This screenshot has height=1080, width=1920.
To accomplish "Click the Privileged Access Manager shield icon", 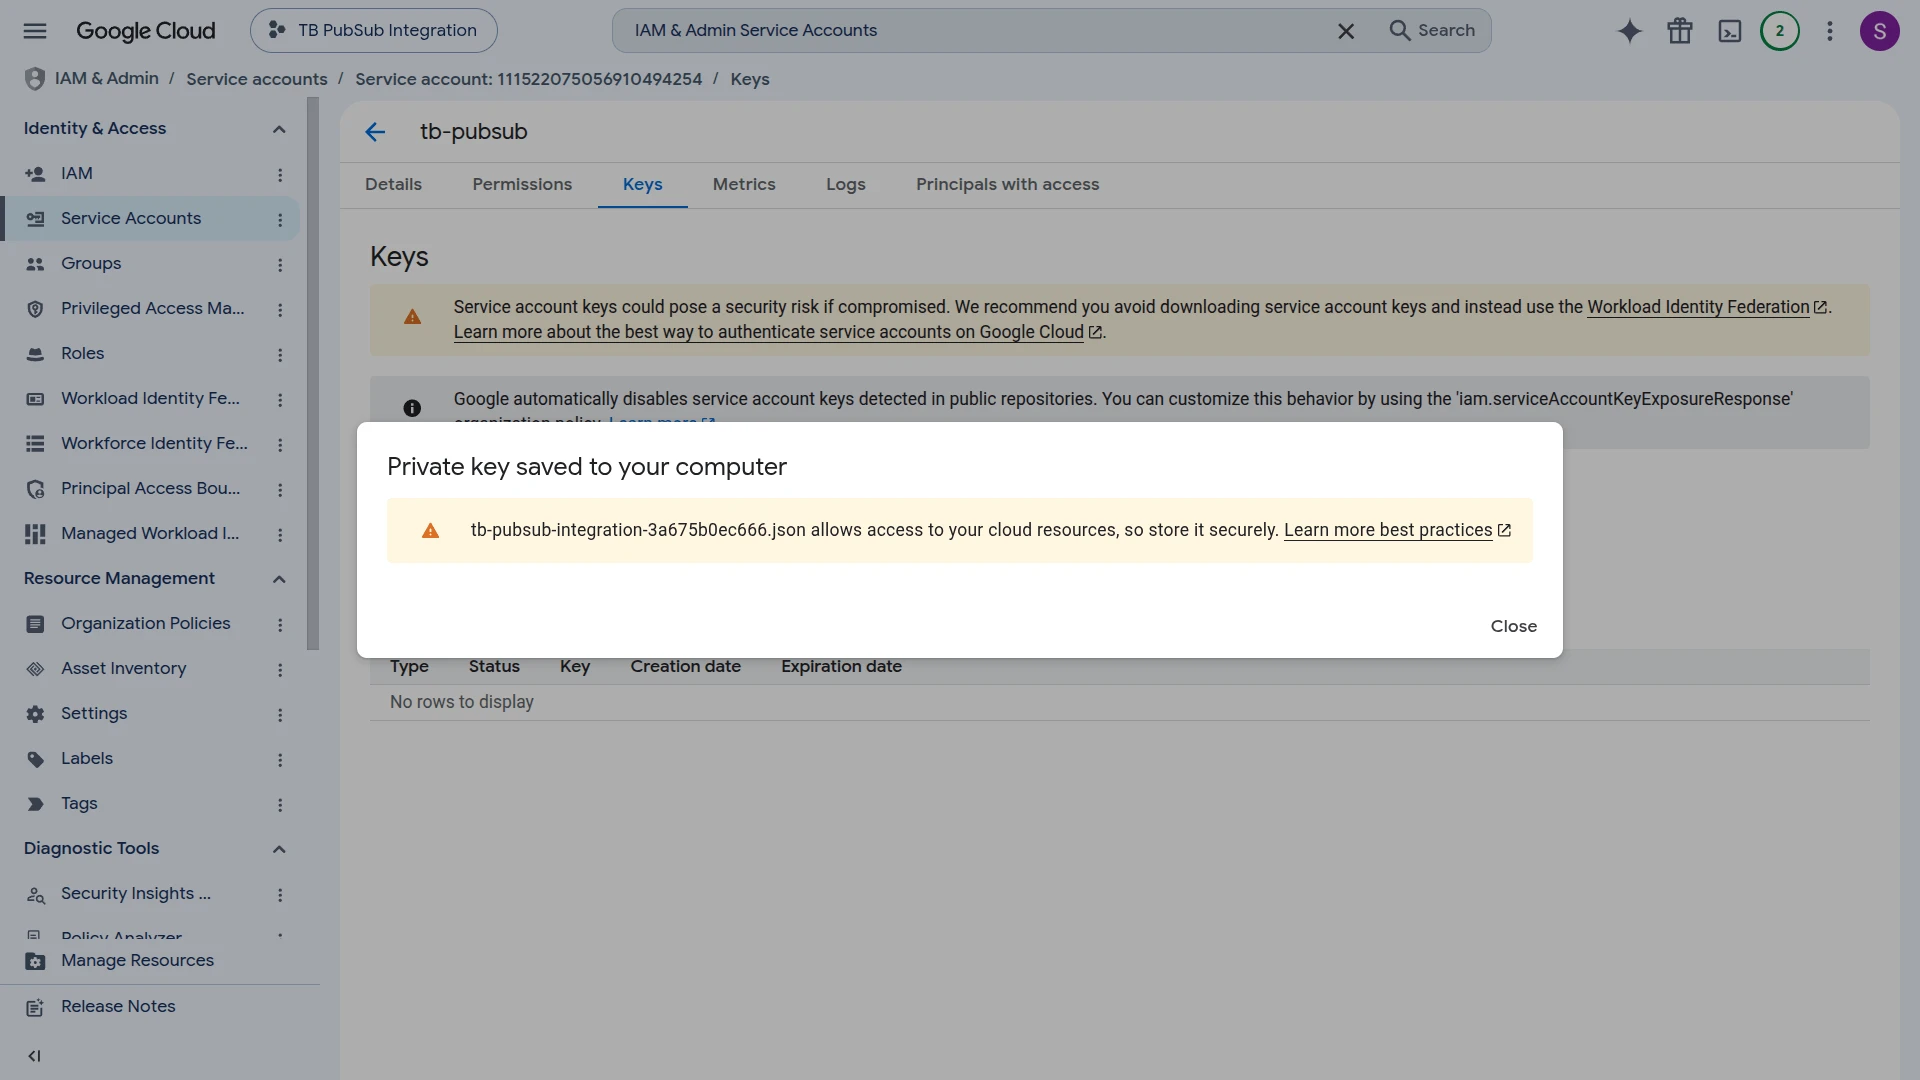I will 35,309.
